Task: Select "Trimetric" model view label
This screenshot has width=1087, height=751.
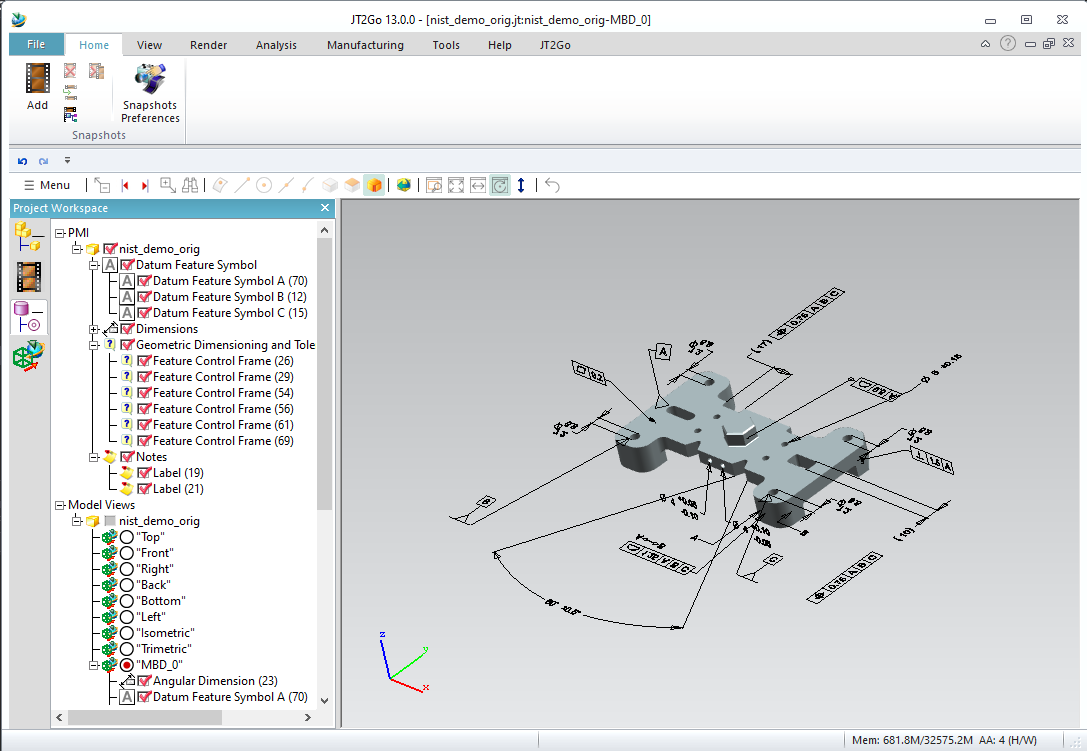Action: [x=164, y=649]
